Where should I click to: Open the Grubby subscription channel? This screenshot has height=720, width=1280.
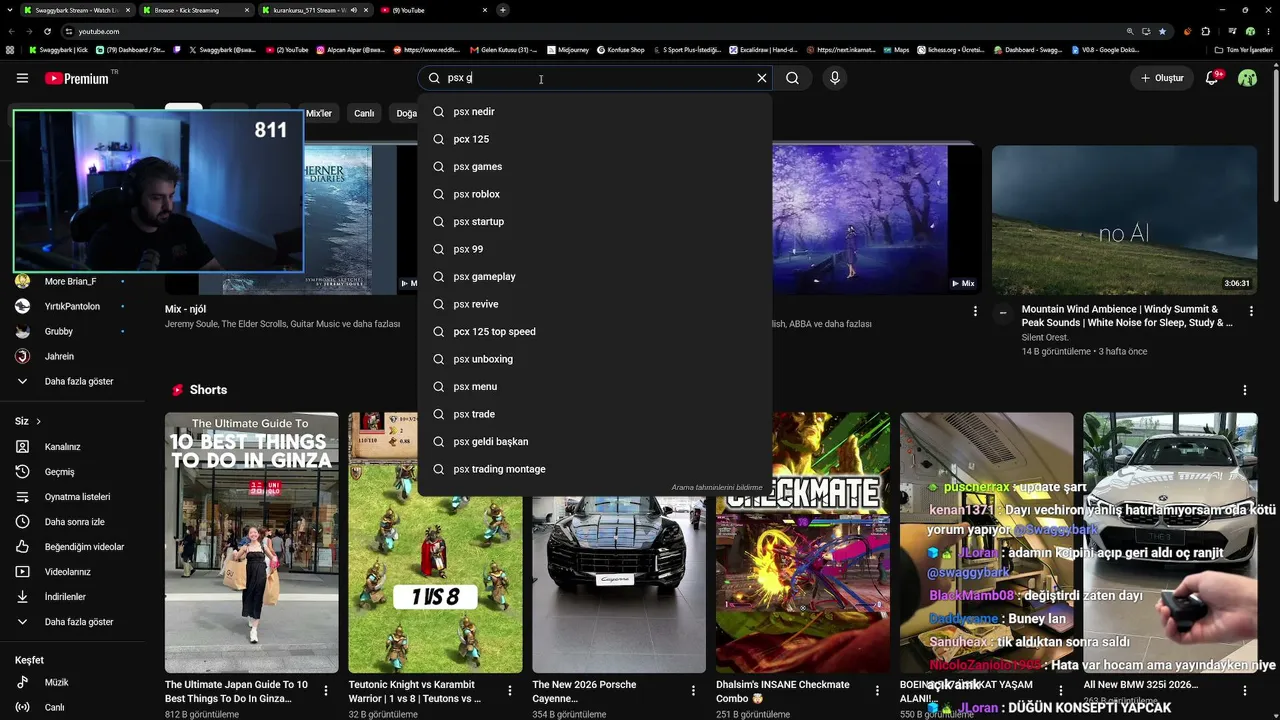tap(72, 332)
